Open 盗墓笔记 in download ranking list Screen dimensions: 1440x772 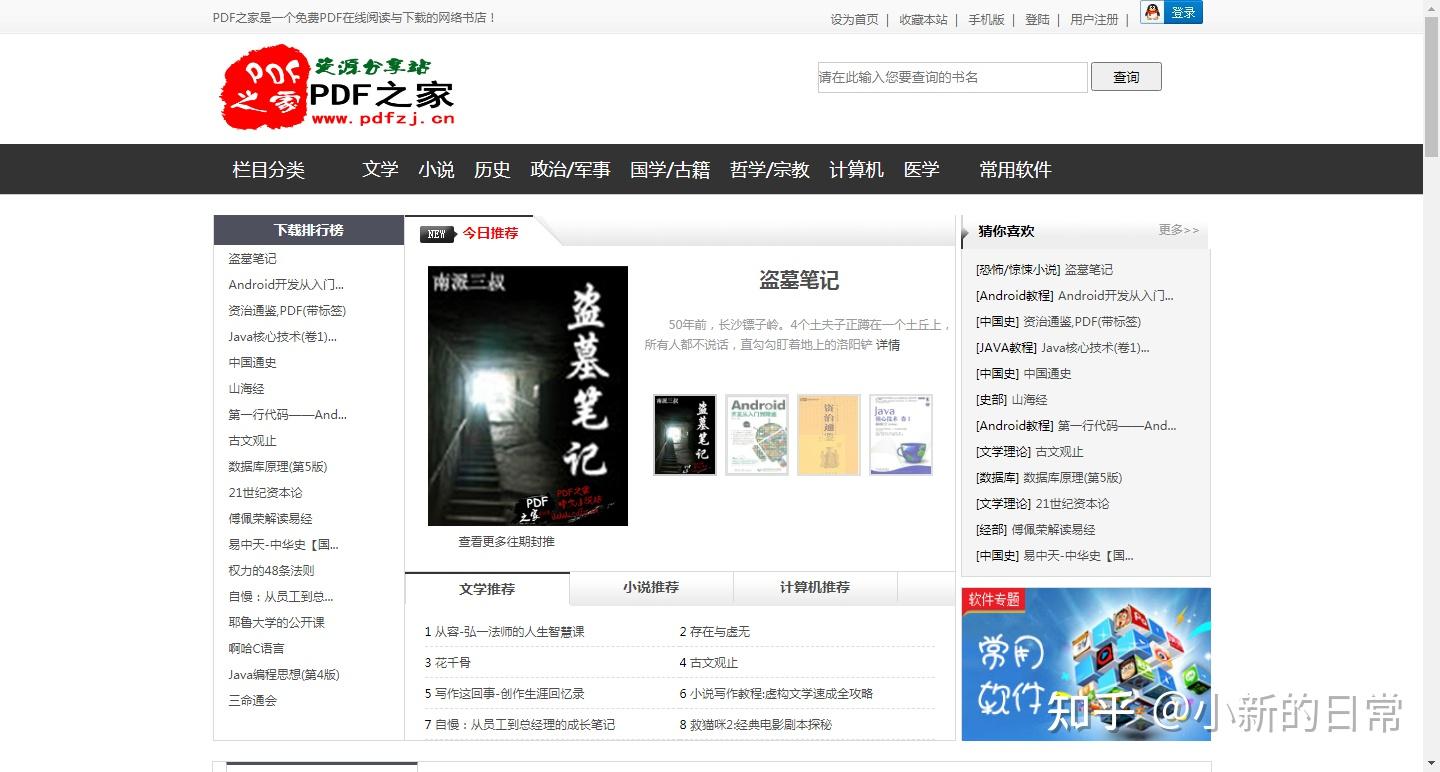252,259
